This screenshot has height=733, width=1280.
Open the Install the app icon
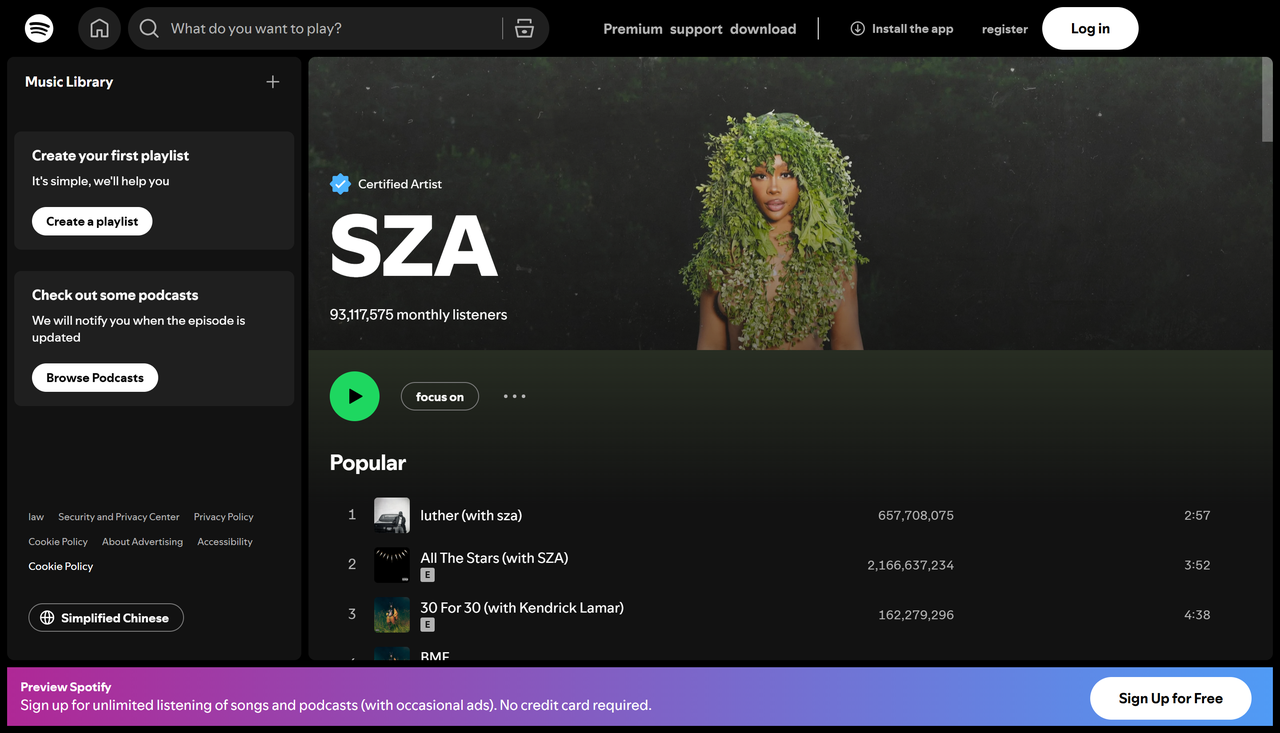coord(857,28)
